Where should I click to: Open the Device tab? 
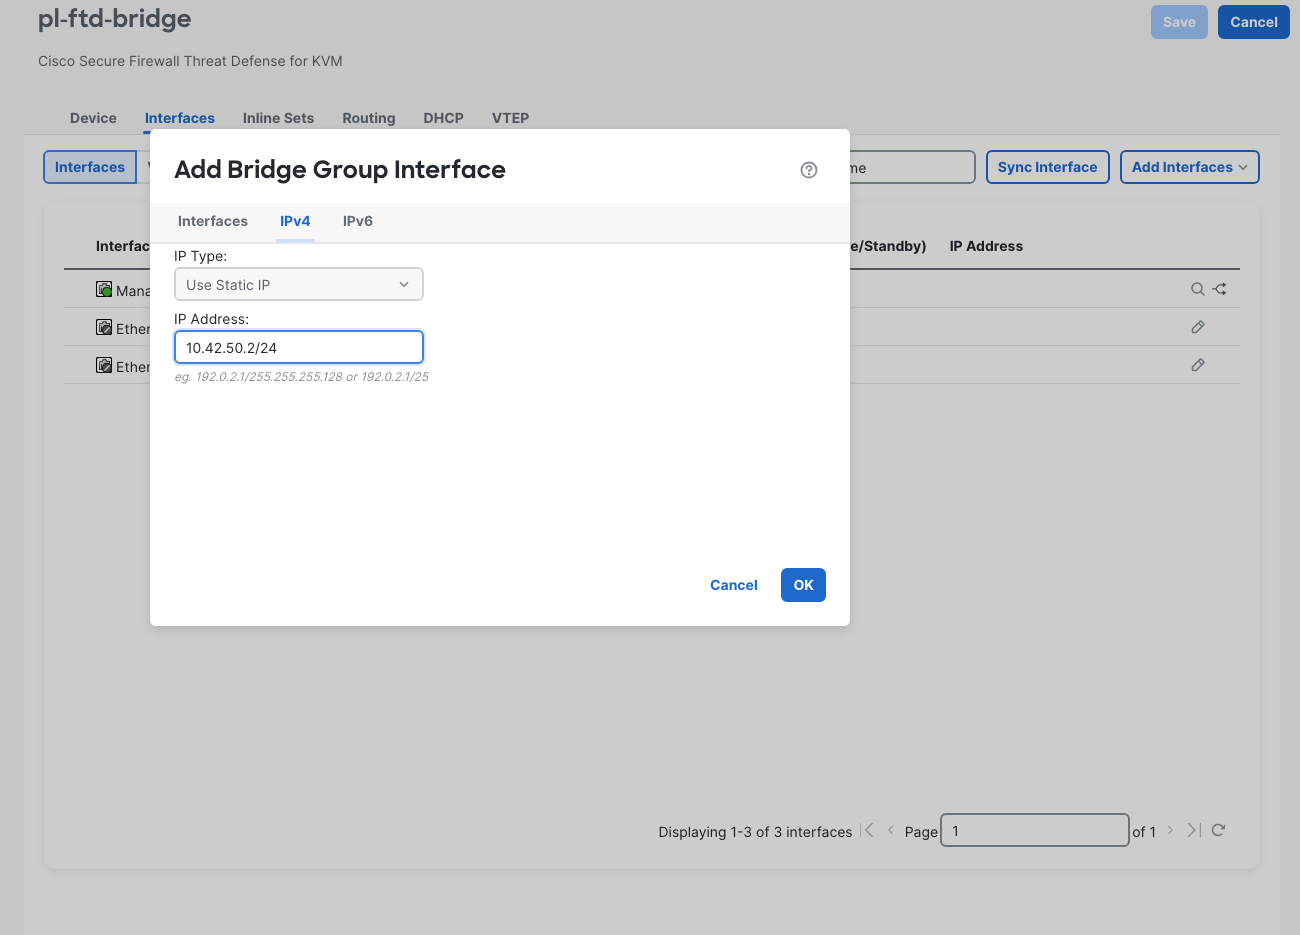tap(93, 118)
